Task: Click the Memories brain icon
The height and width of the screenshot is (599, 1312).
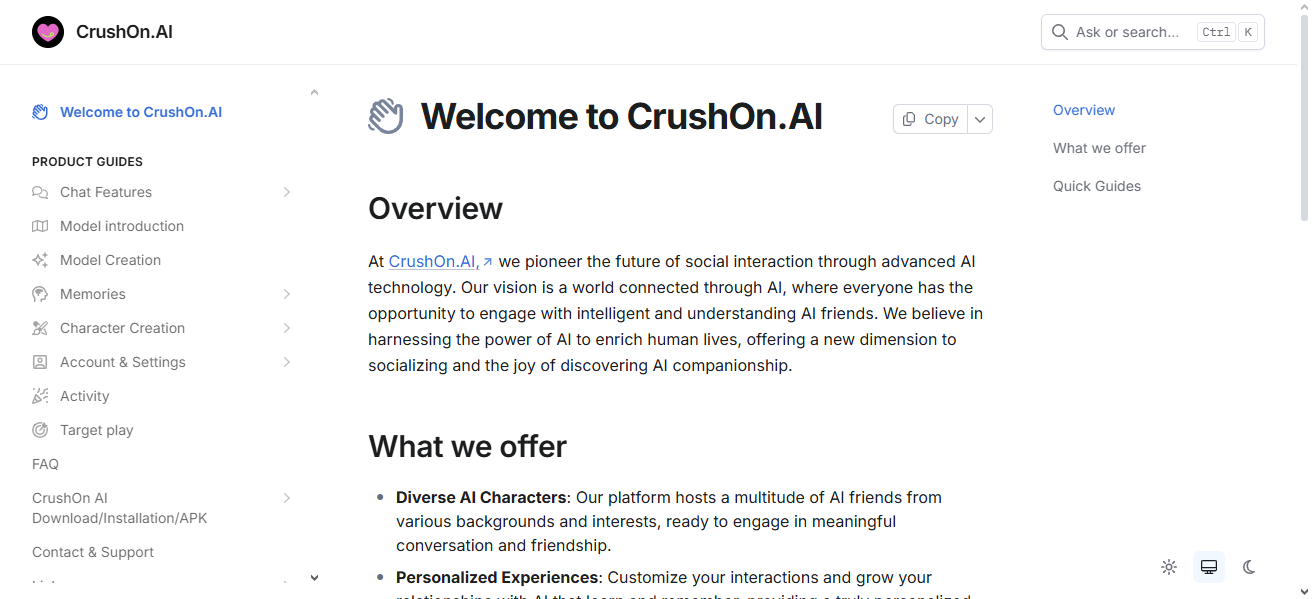Action: 40,294
